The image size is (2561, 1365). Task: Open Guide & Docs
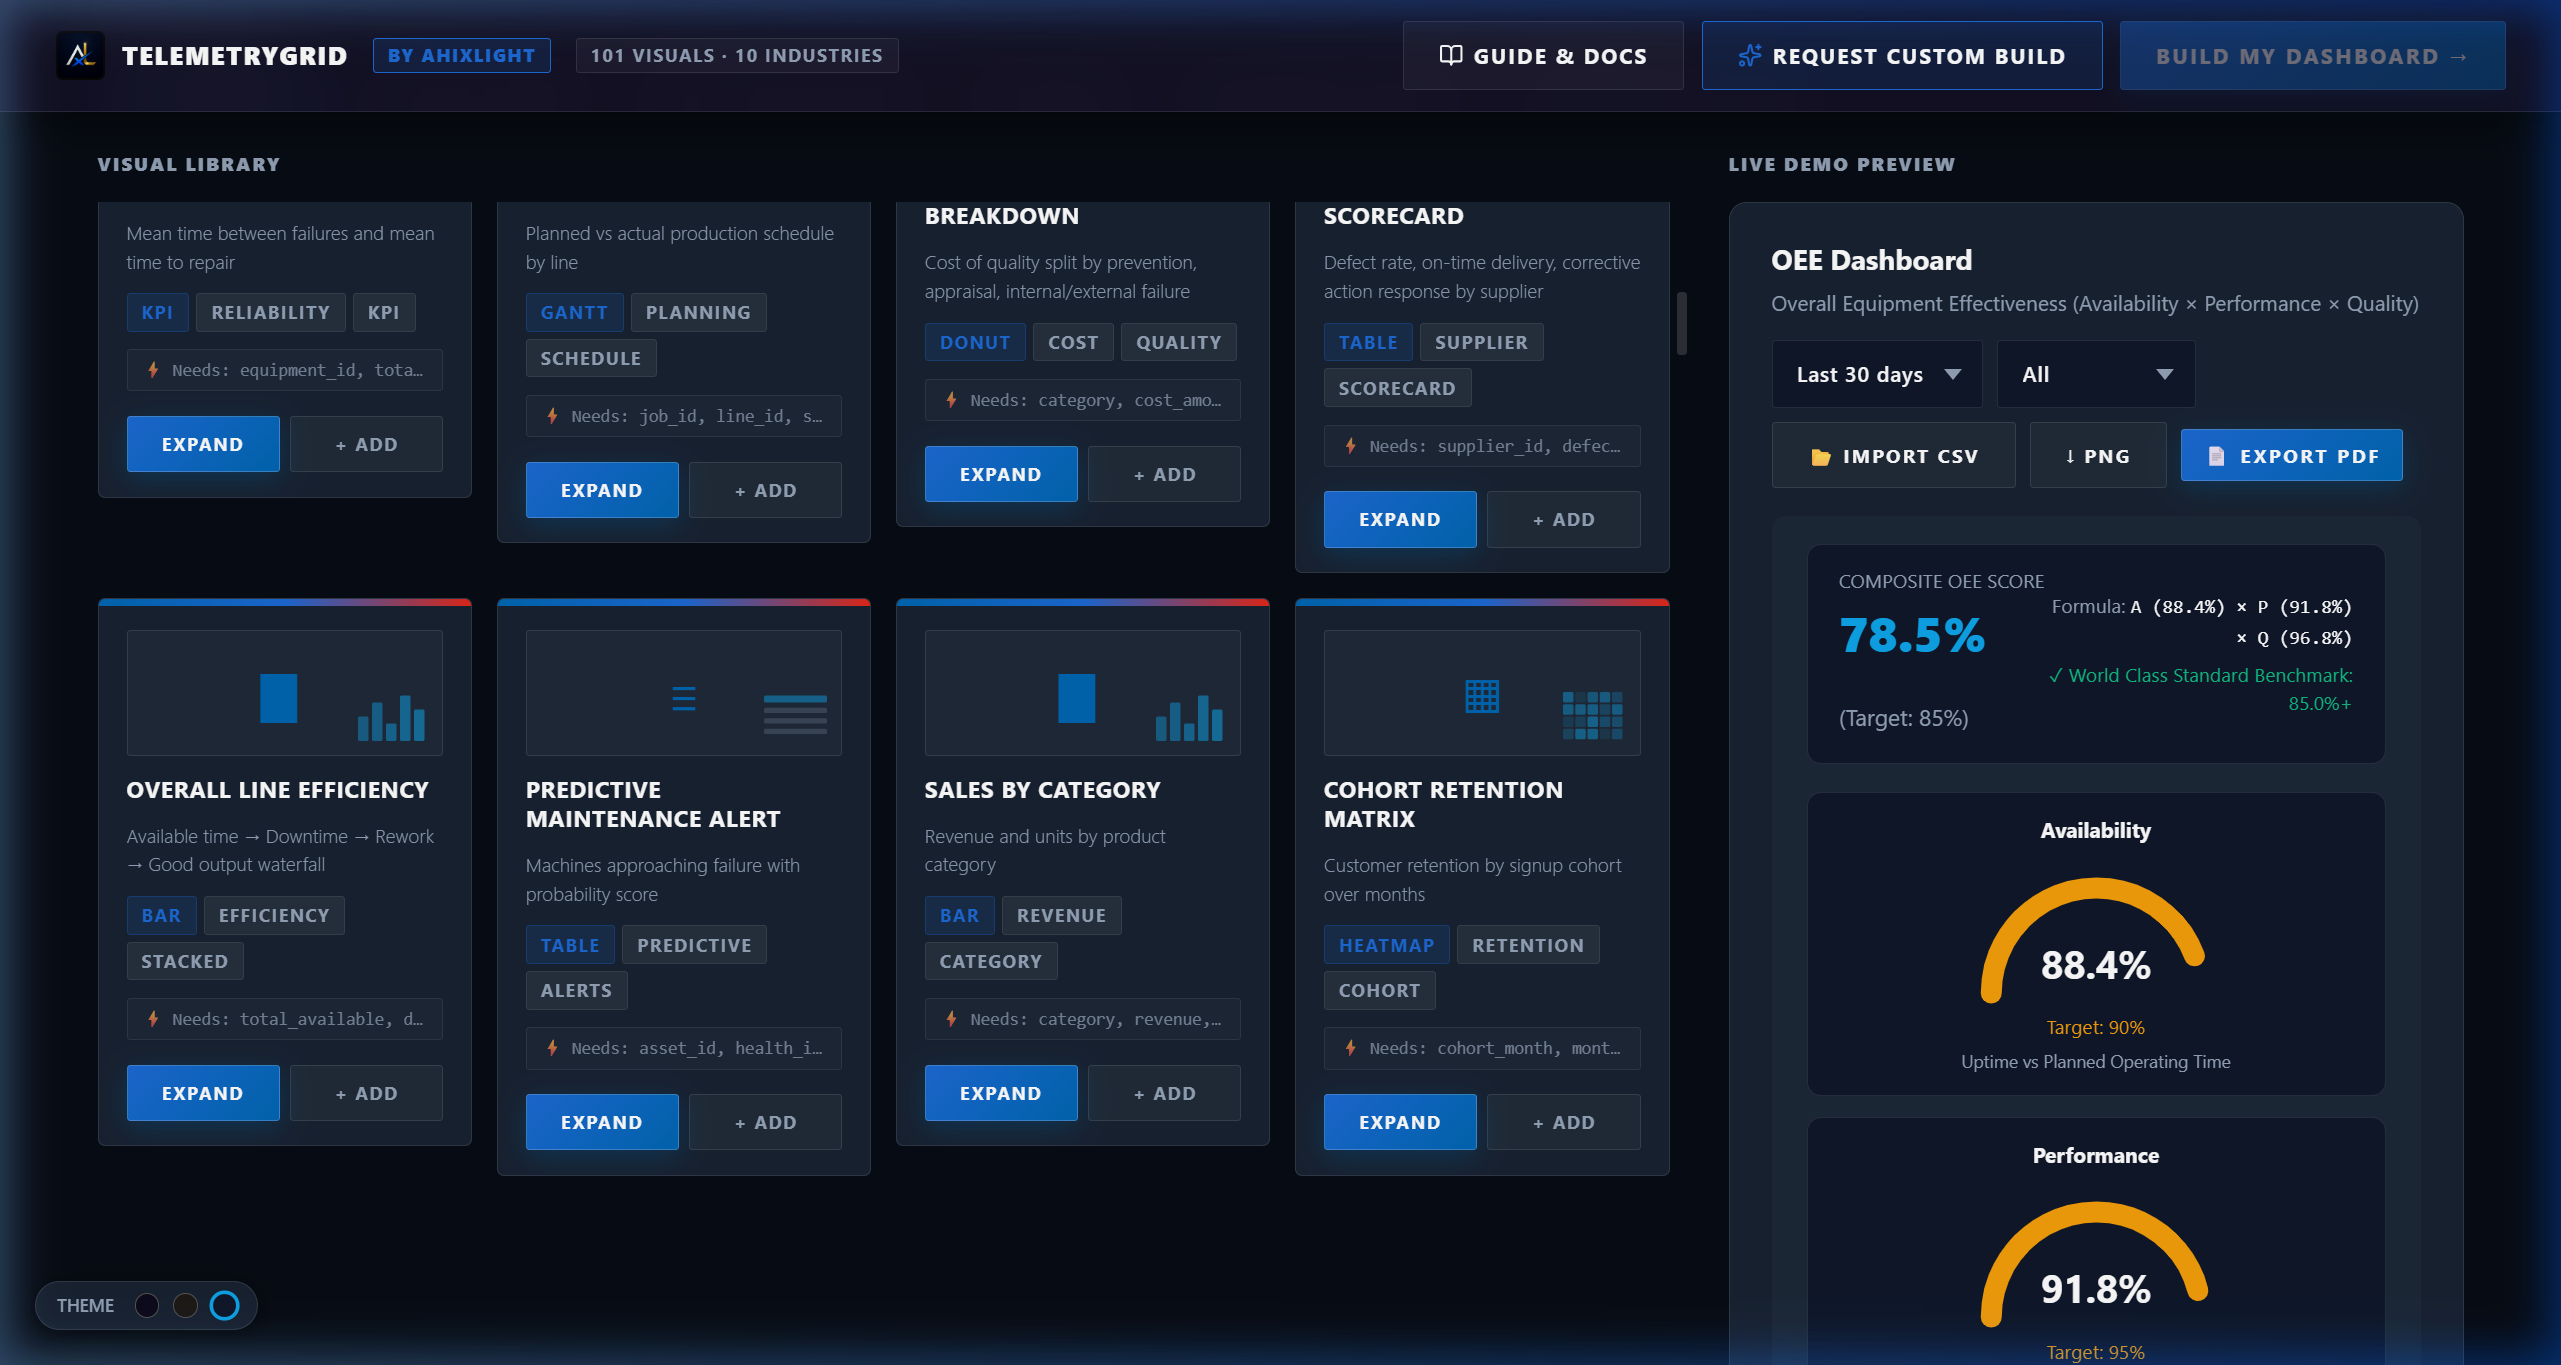pos(1542,56)
